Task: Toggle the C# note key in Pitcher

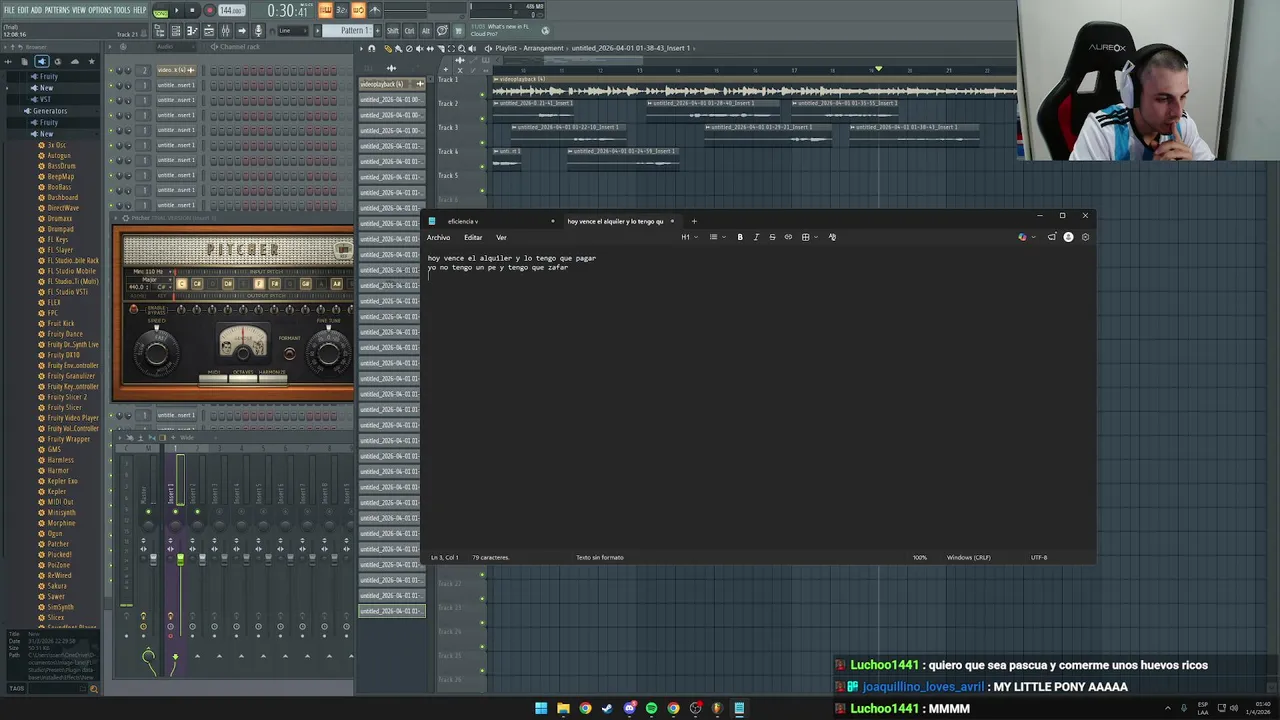Action: coord(197,284)
